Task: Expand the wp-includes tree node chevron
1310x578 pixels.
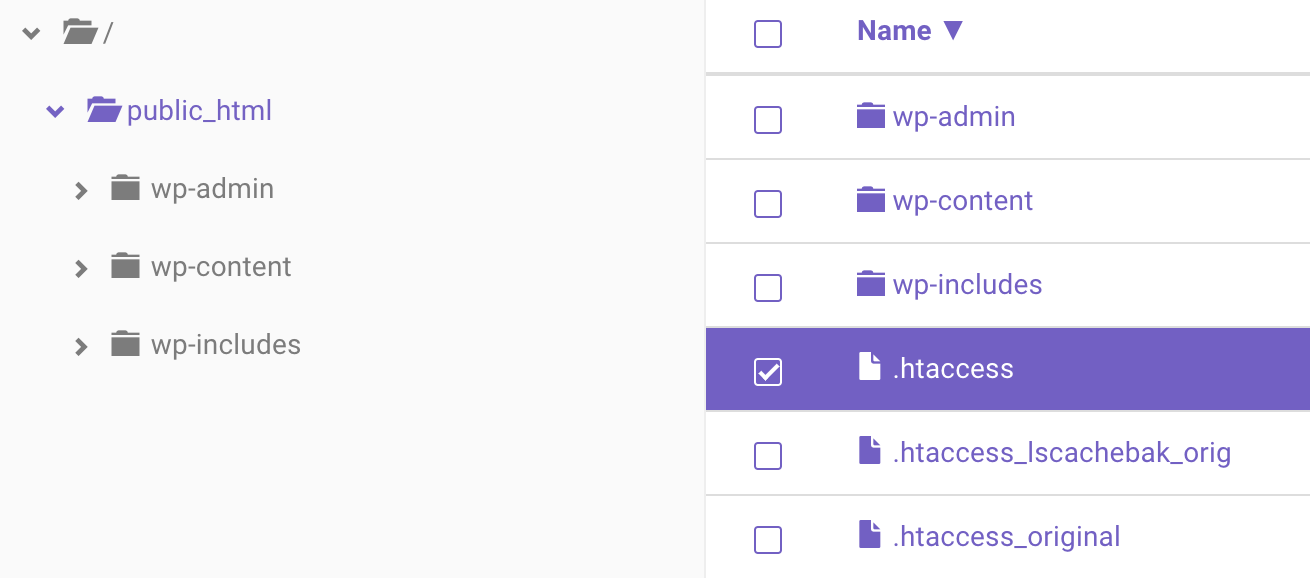Action: [x=81, y=346]
